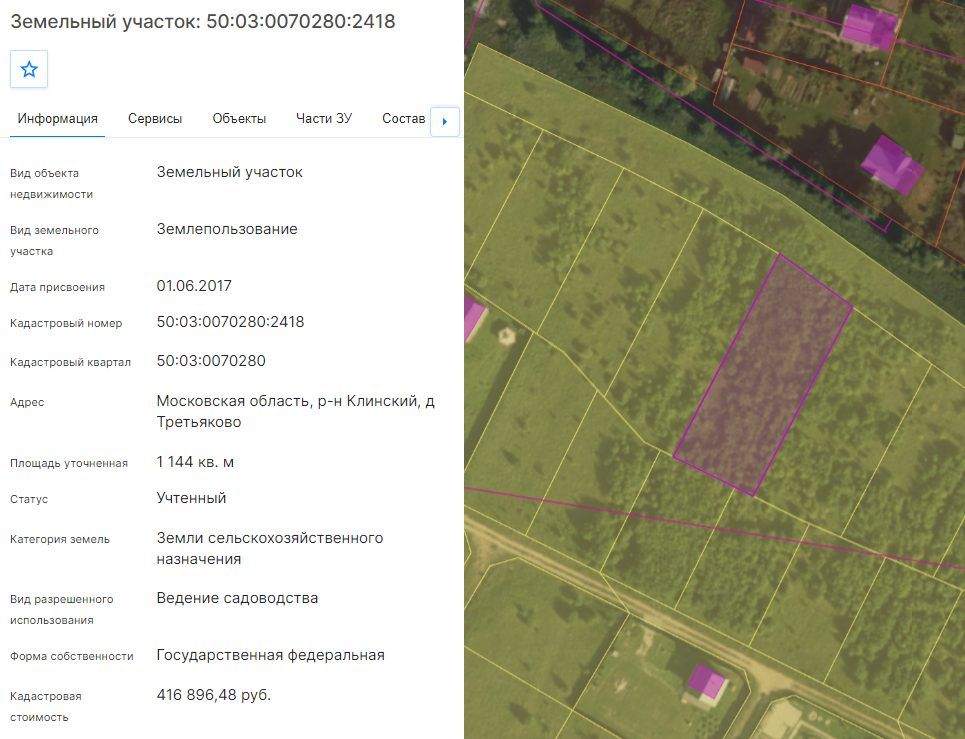The width and height of the screenshot is (965, 739).
Task: Click the parcel title heading with cadastral number
Action: click(x=203, y=22)
